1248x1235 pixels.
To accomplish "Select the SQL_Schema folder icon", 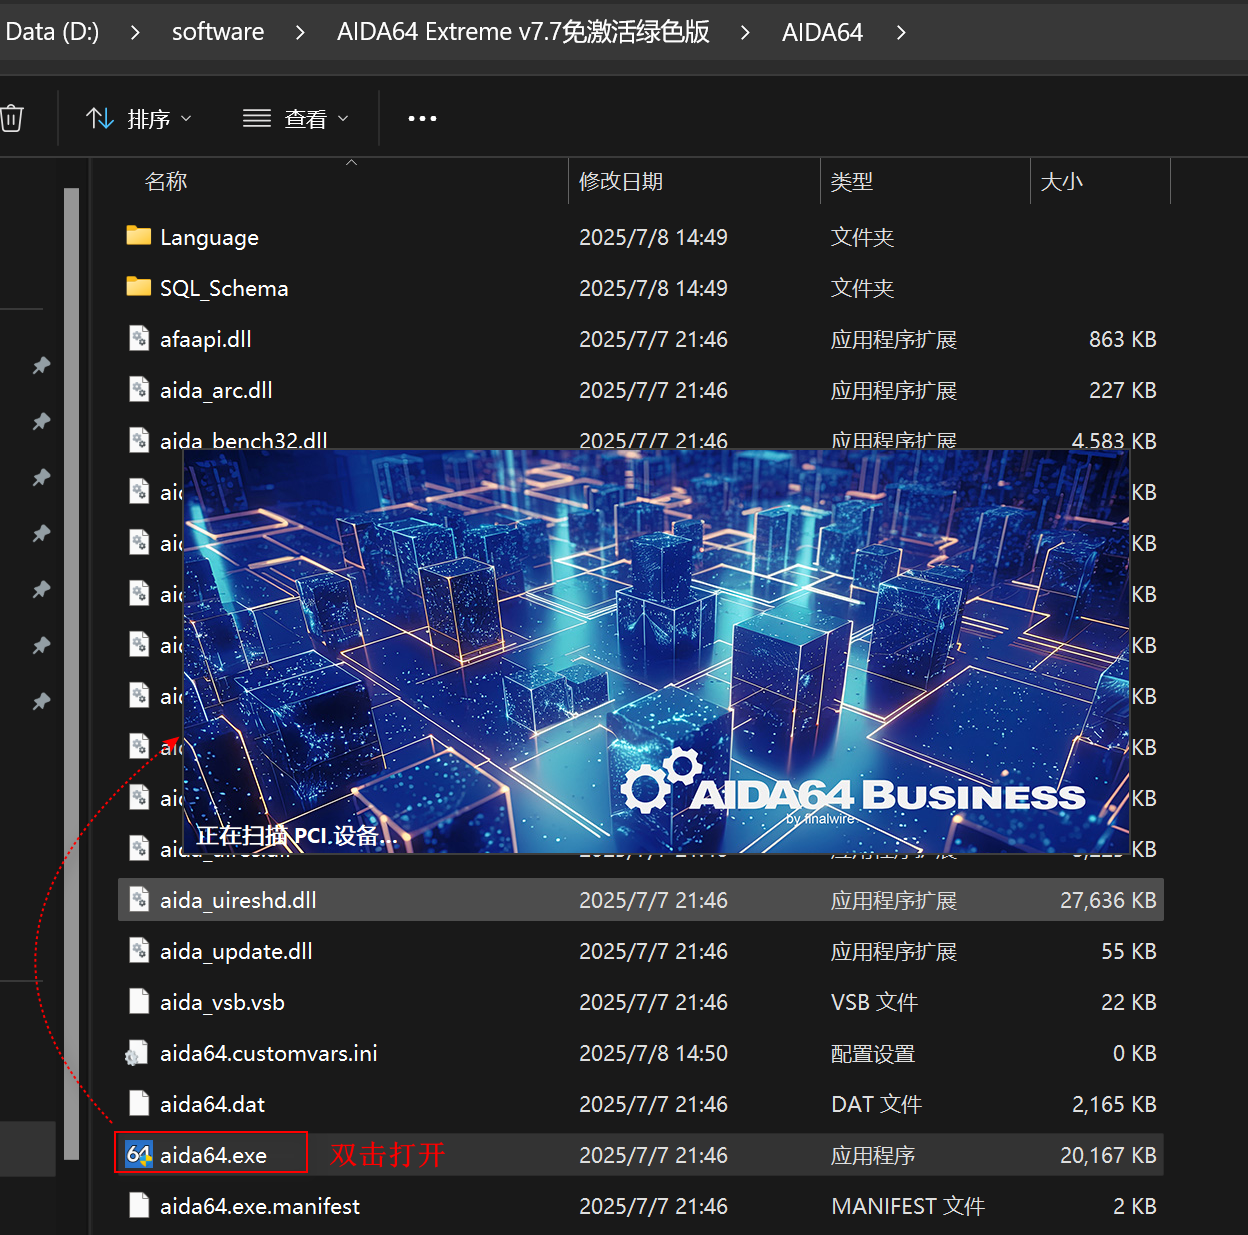I will click(139, 287).
